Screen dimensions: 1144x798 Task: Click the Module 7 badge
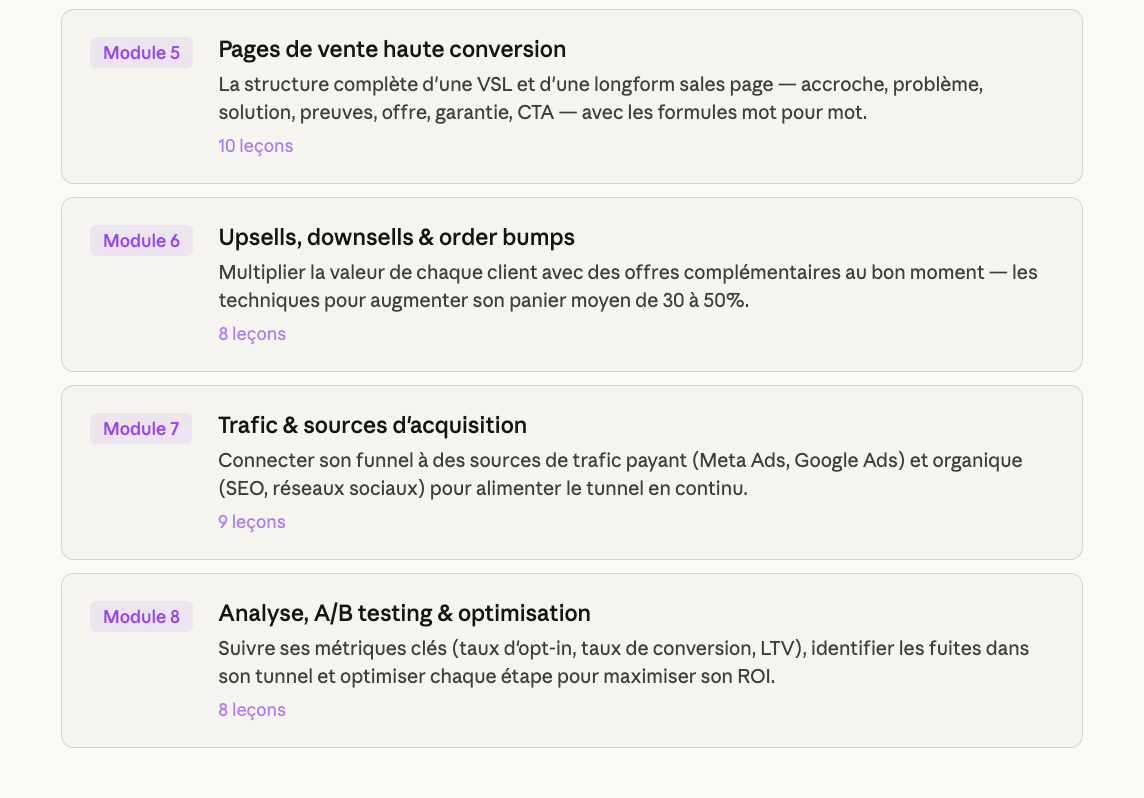click(x=141, y=429)
